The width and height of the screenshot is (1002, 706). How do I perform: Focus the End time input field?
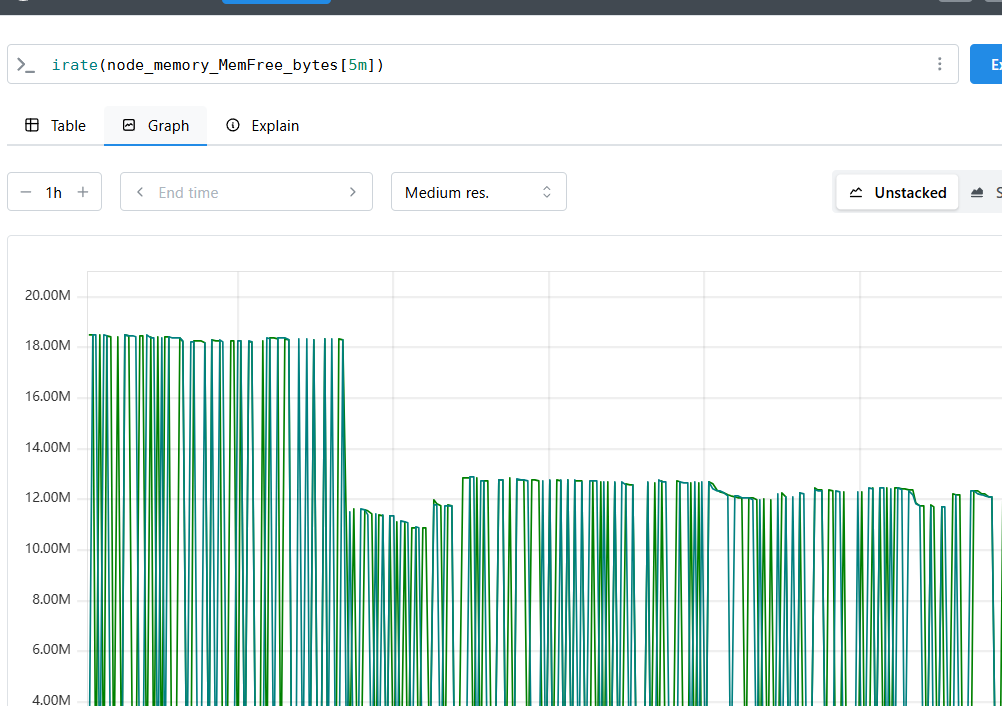point(246,192)
